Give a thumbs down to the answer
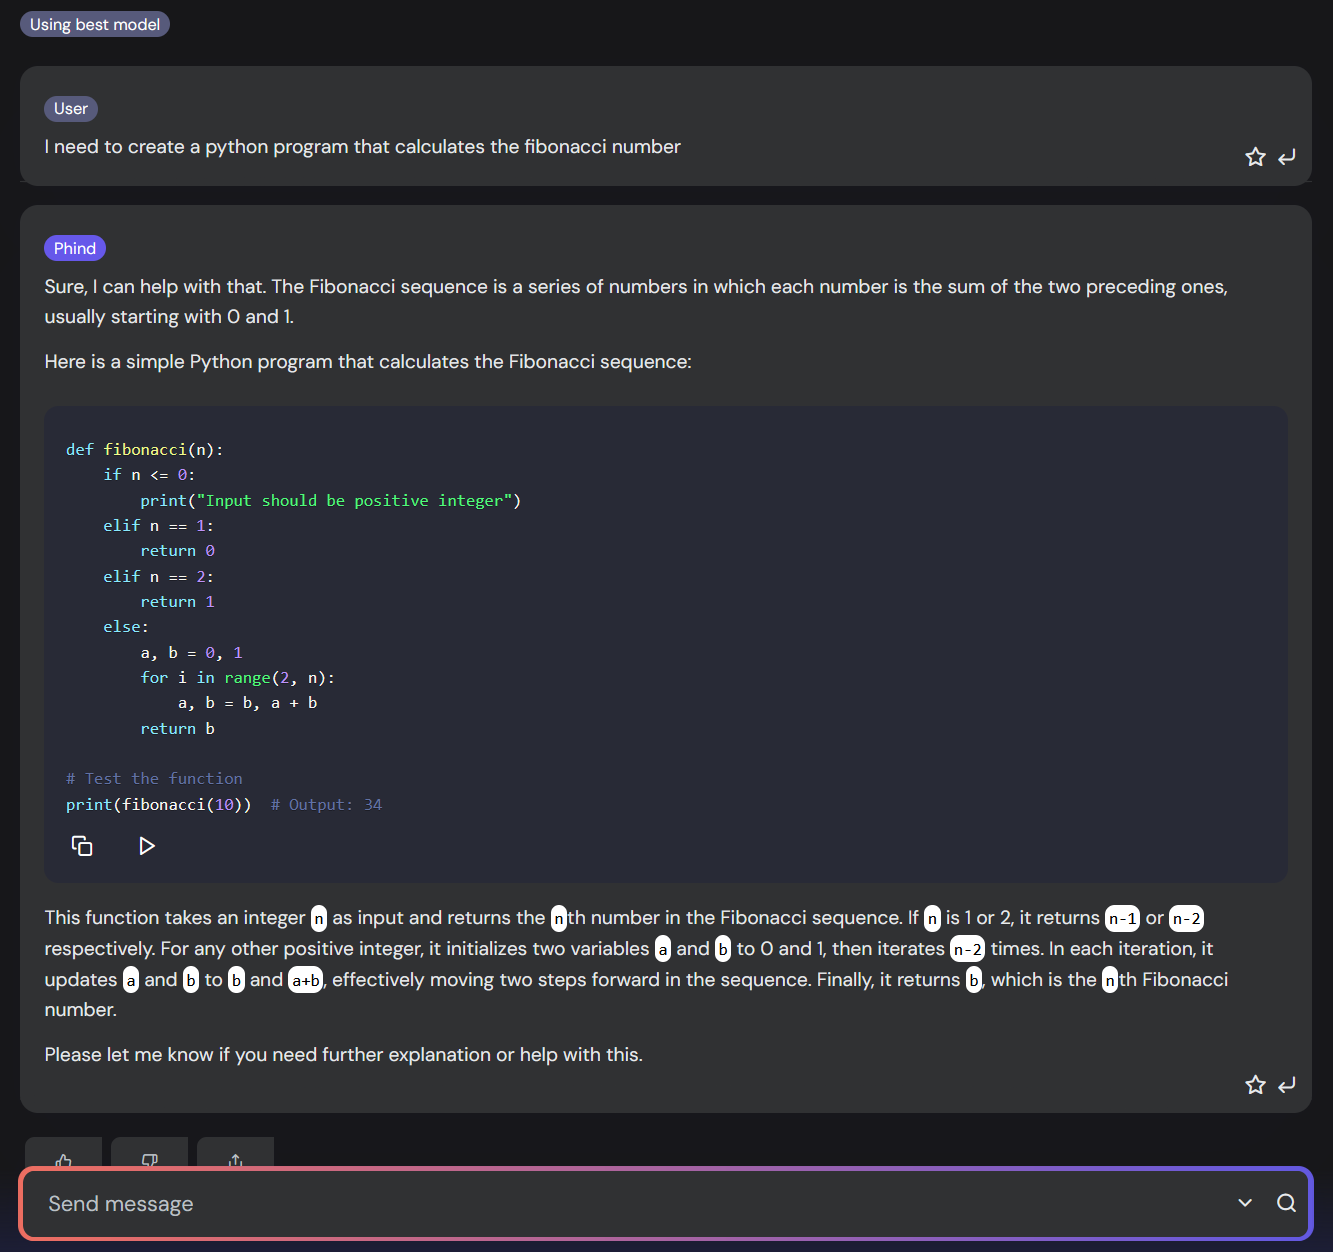1333x1252 pixels. pyautogui.click(x=149, y=1160)
